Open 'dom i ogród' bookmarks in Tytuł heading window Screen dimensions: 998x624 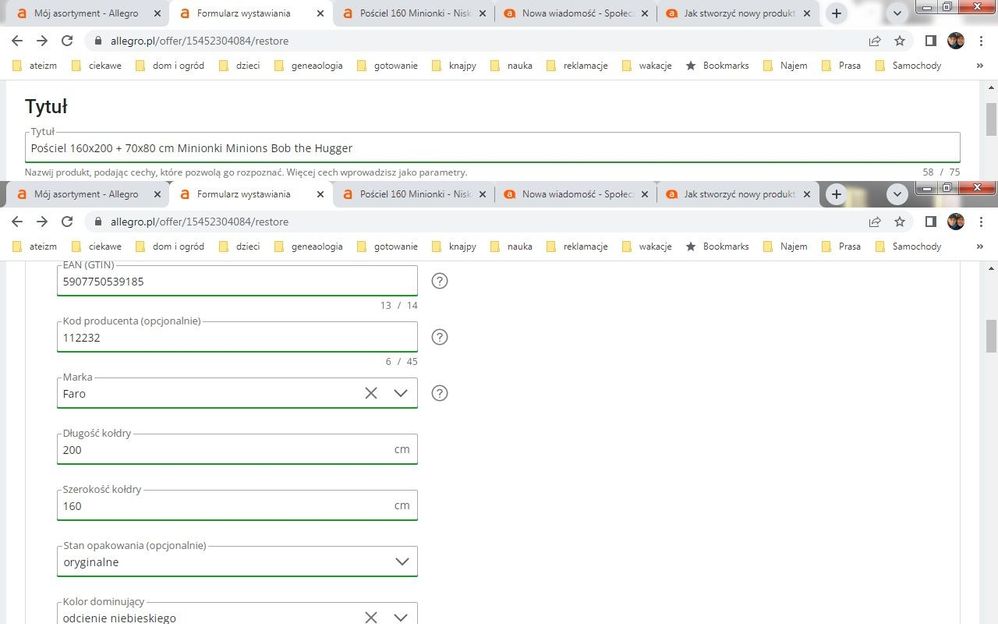tap(170, 66)
